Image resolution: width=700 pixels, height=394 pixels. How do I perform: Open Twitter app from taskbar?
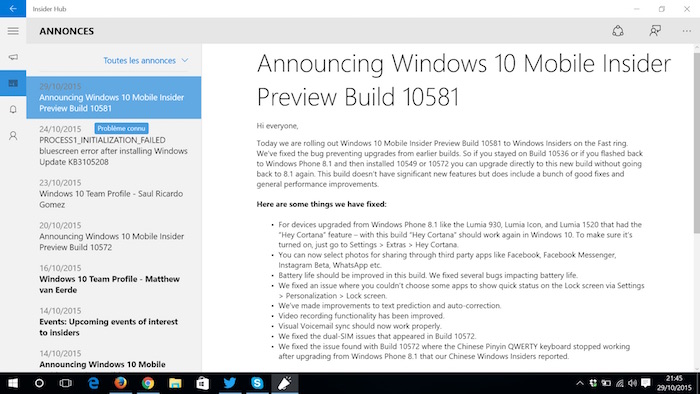point(229,383)
